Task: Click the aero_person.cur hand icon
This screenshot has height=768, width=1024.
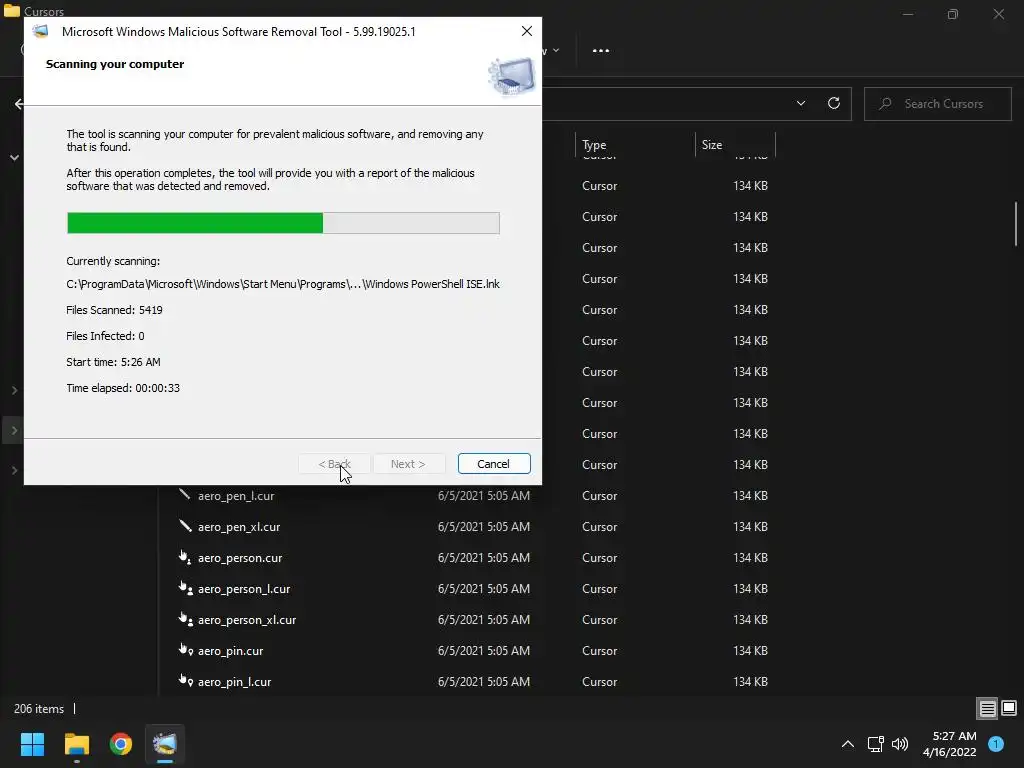Action: click(x=185, y=557)
